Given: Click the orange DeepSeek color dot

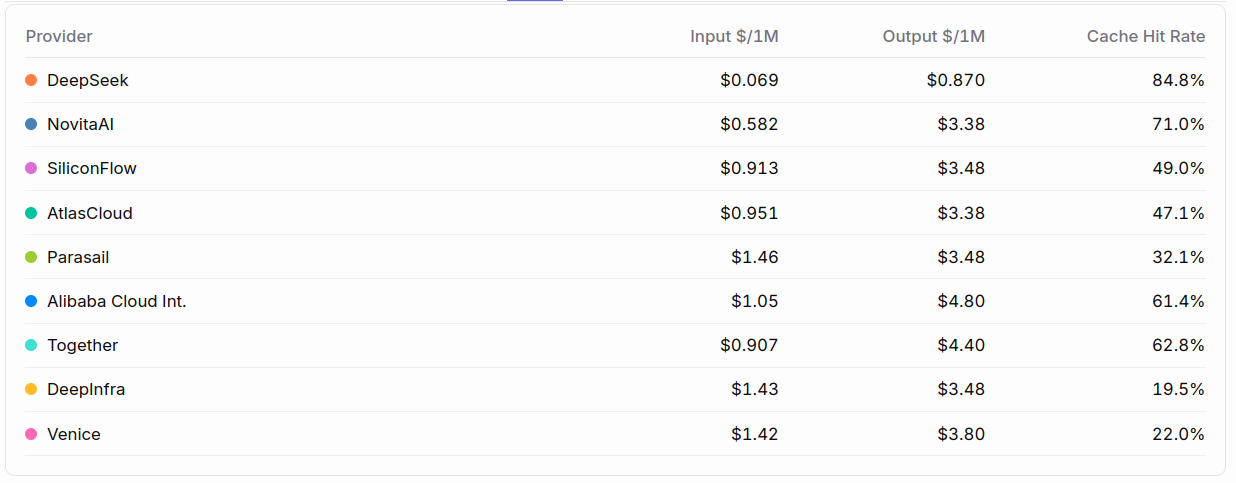Looking at the screenshot, I should pos(31,80).
